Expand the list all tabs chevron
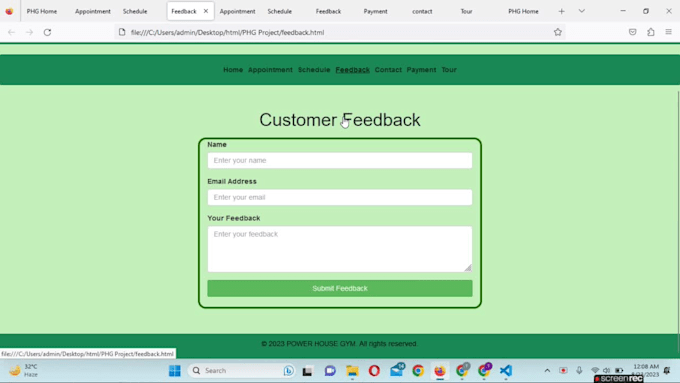The image size is (680, 383). pyautogui.click(x=582, y=11)
